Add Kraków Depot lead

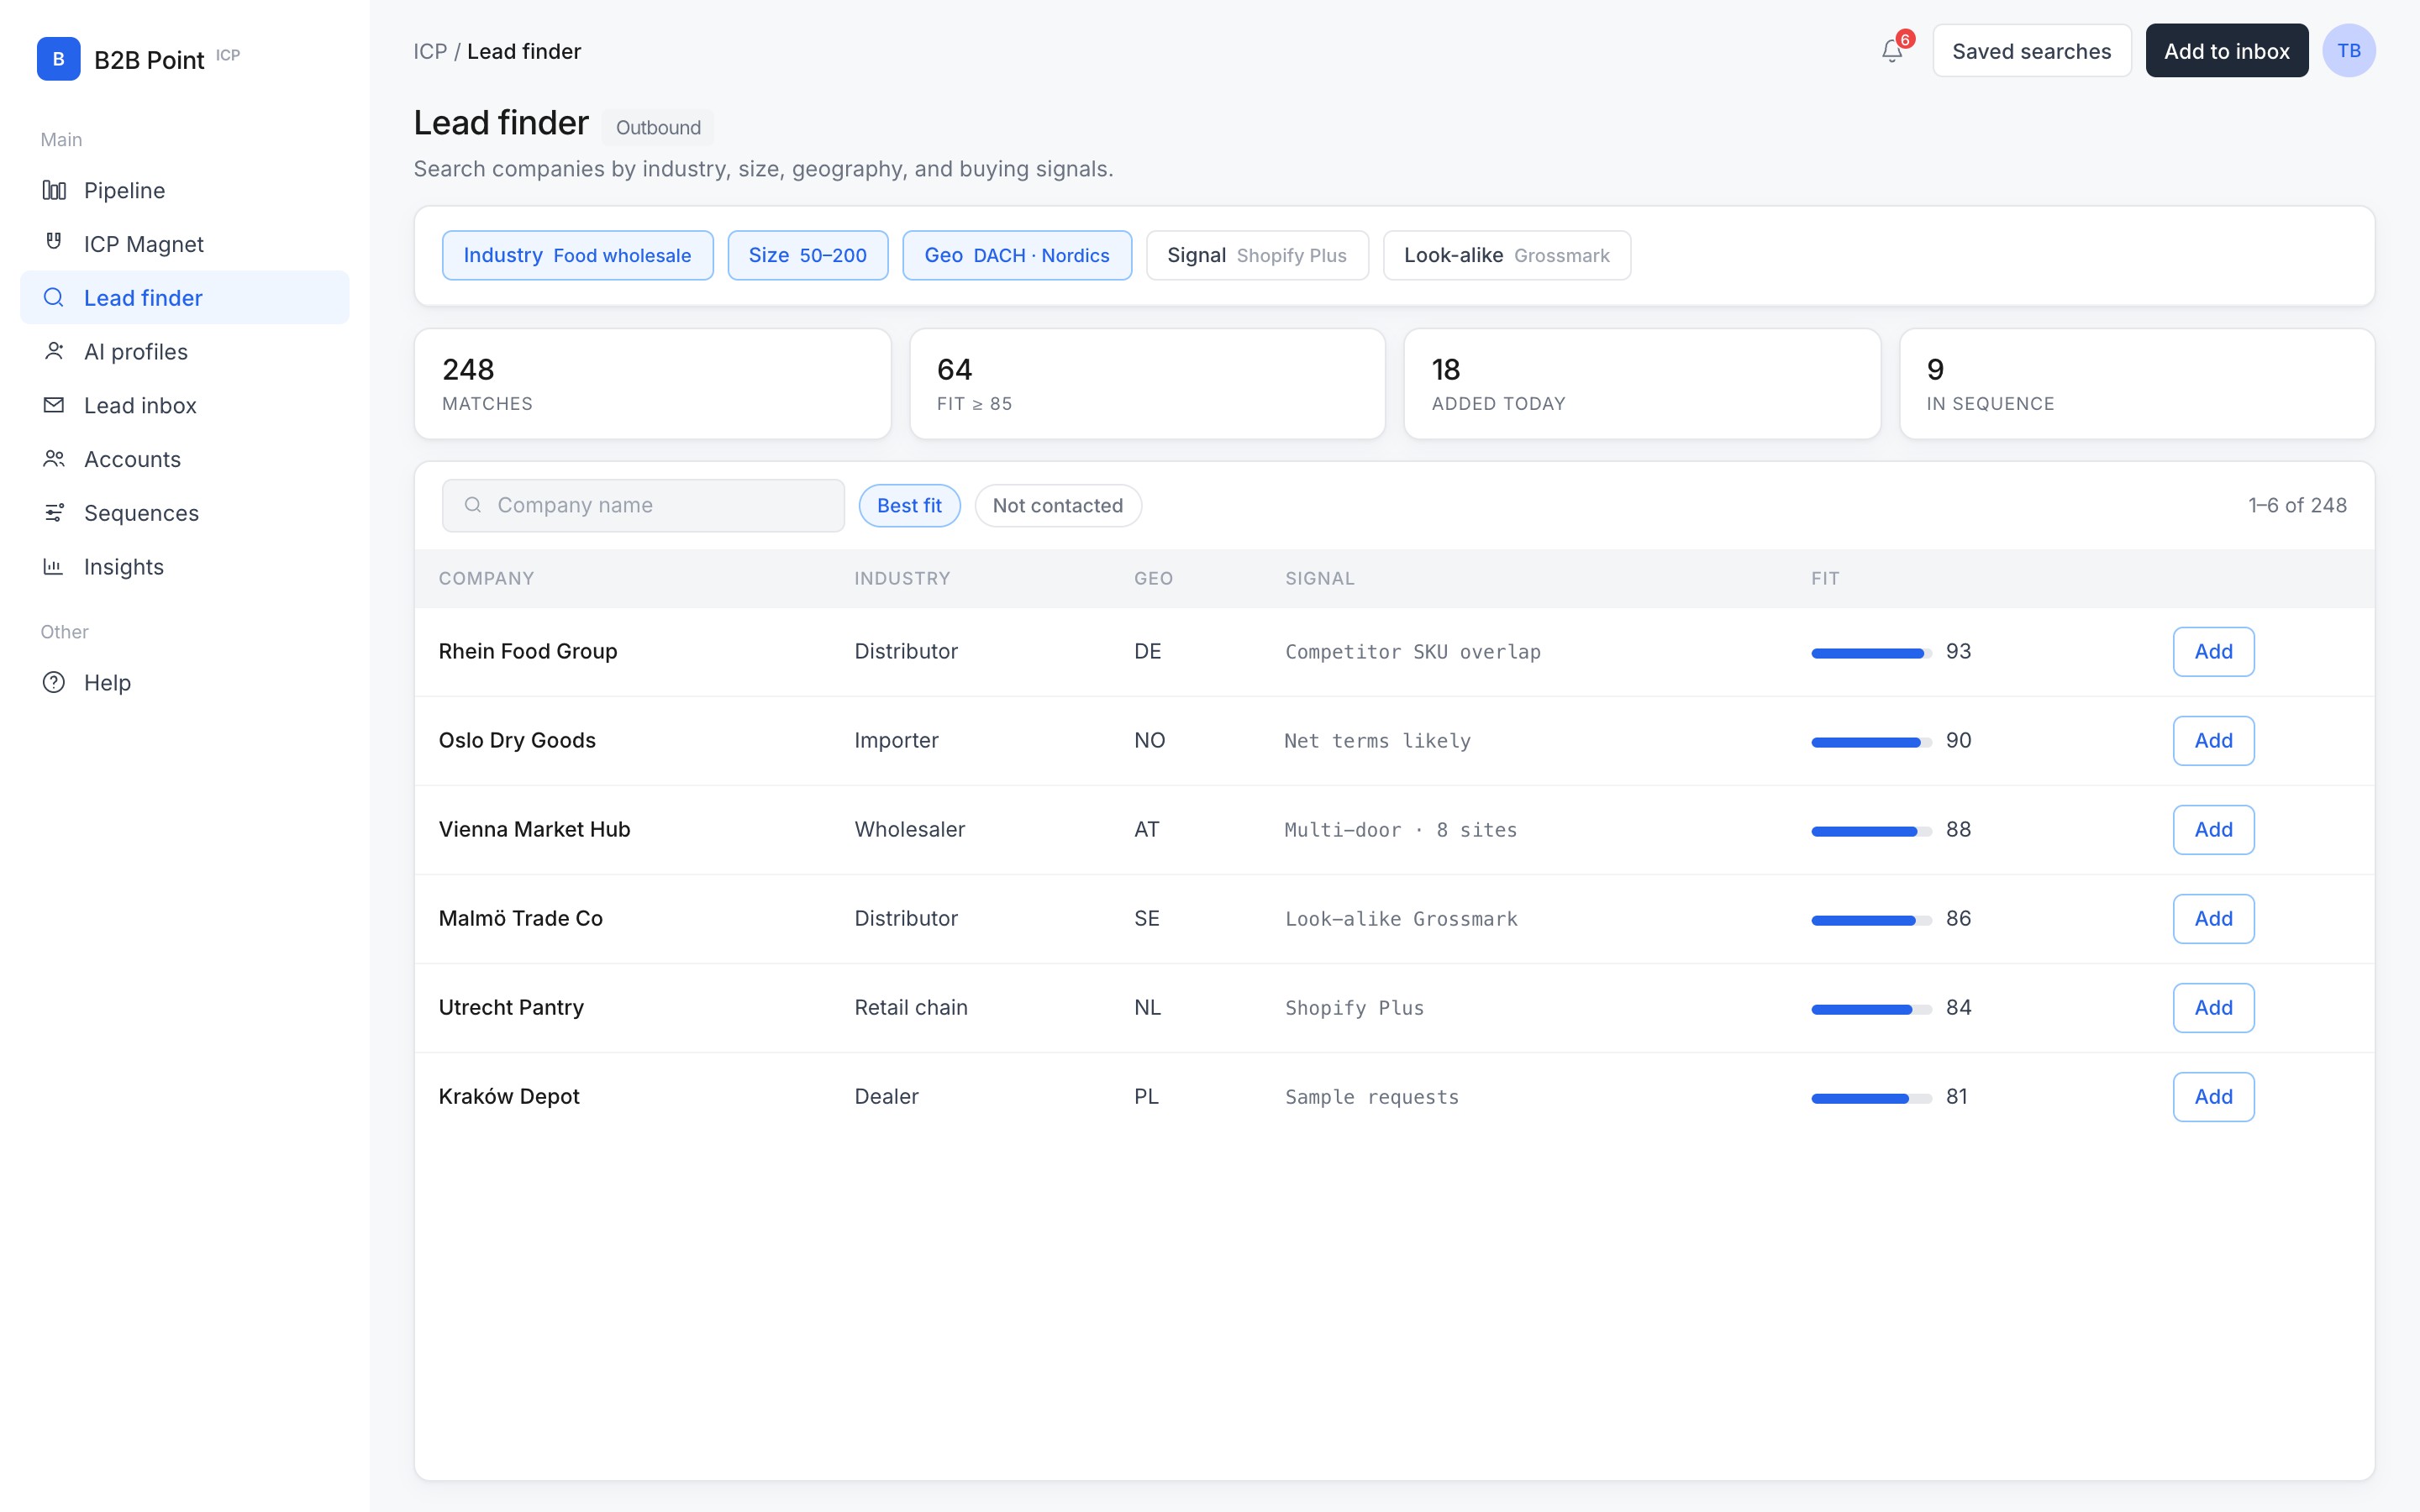(x=2213, y=1096)
